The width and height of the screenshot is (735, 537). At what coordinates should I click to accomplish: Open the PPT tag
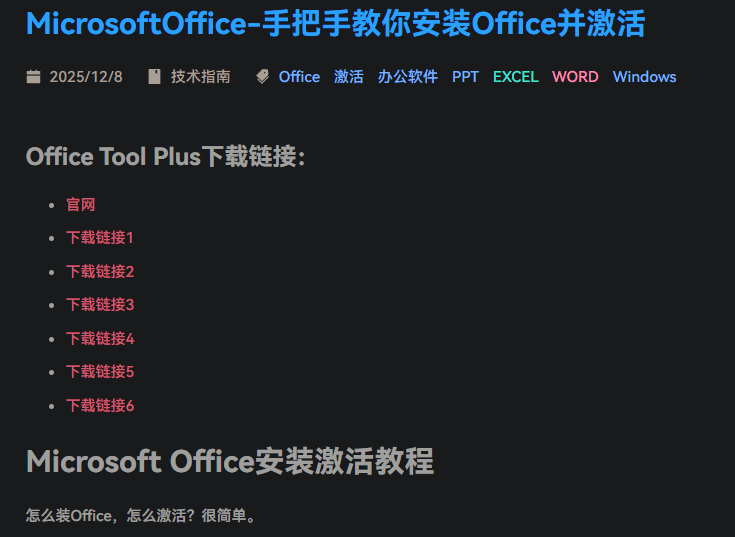tap(465, 77)
